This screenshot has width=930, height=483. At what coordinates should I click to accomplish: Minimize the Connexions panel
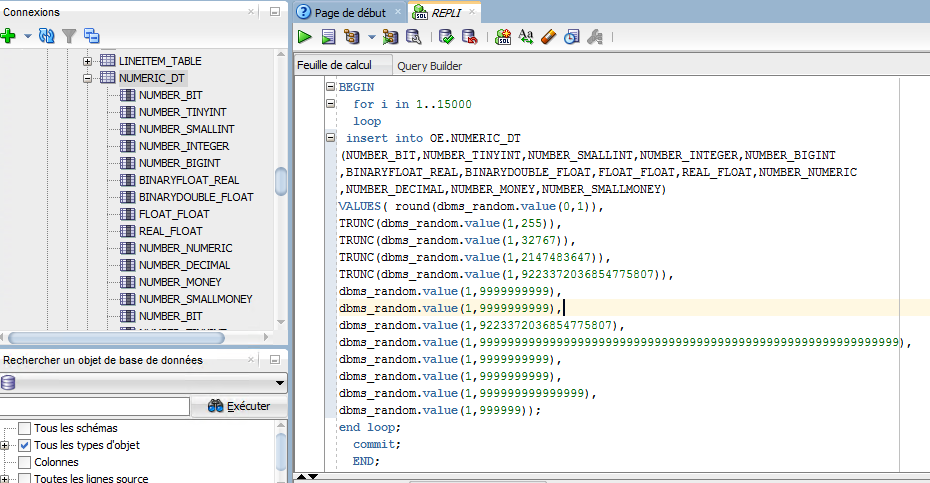coord(275,11)
